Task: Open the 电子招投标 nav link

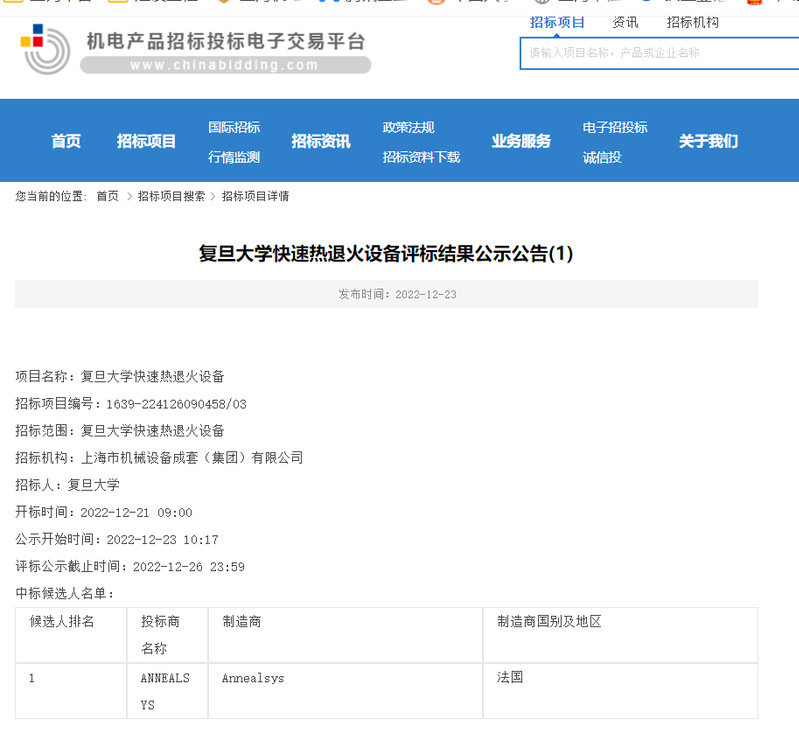Action: coord(615,127)
